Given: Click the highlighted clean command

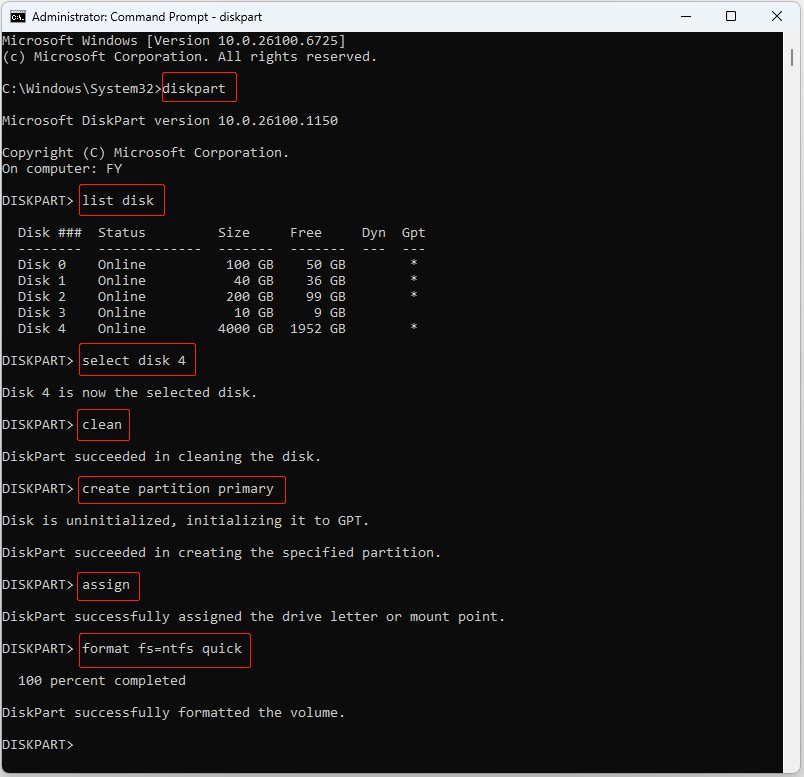Looking at the screenshot, I should [102, 424].
